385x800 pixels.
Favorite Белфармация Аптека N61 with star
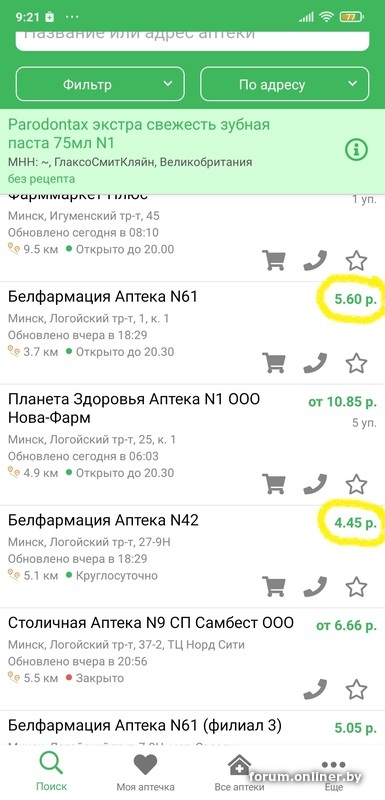click(356, 363)
